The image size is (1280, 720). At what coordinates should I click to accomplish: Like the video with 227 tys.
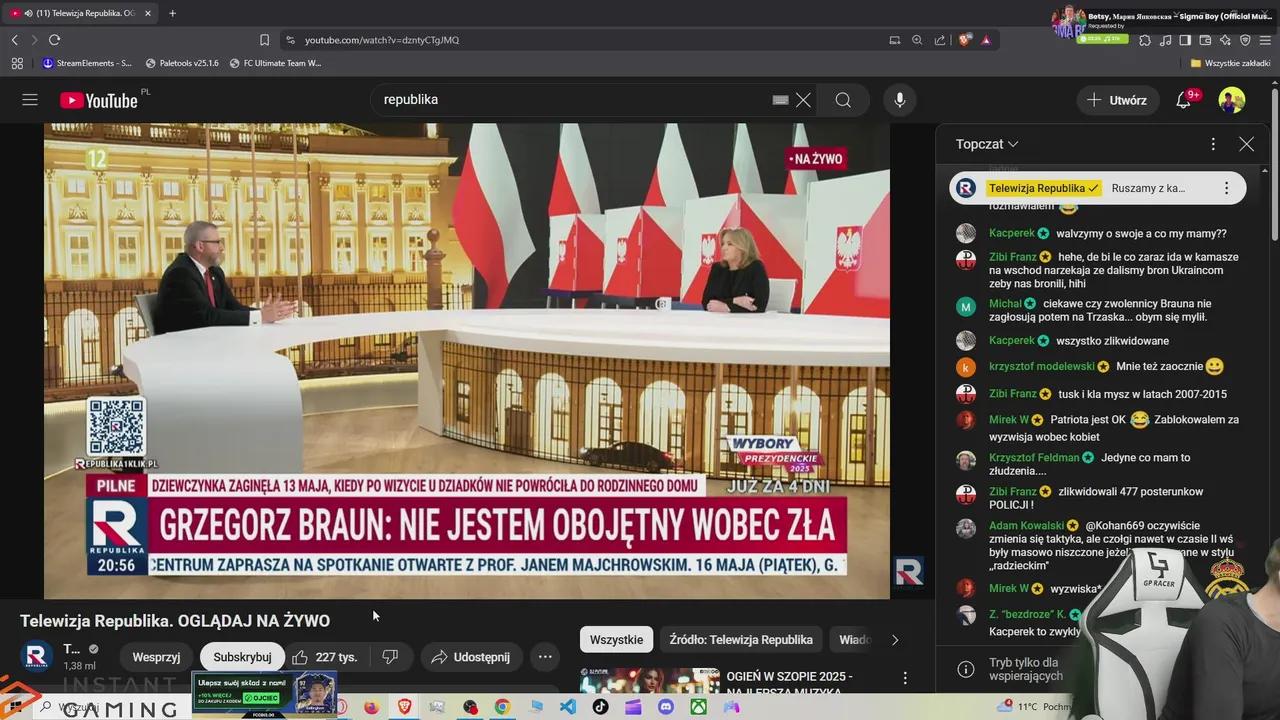tap(324, 657)
